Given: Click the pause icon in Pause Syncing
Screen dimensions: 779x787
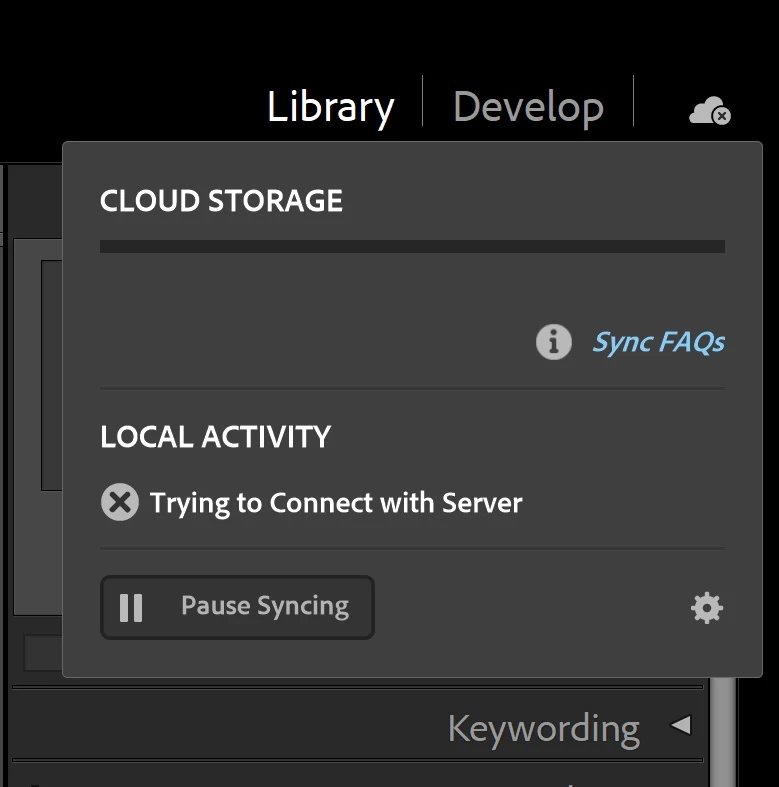Looking at the screenshot, I should pyautogui.click(x=131, y=607).
